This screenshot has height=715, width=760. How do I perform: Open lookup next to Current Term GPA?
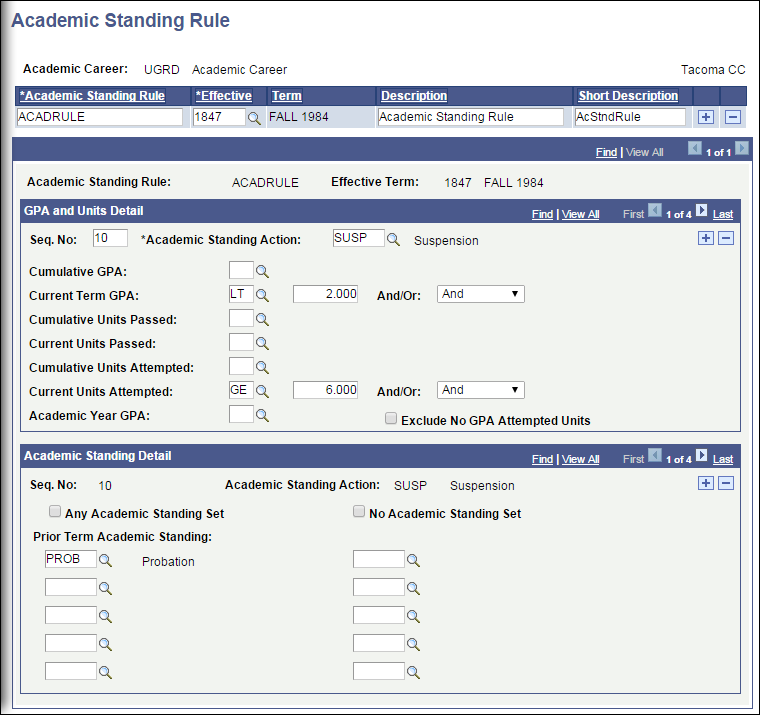(x=262, y=295)
